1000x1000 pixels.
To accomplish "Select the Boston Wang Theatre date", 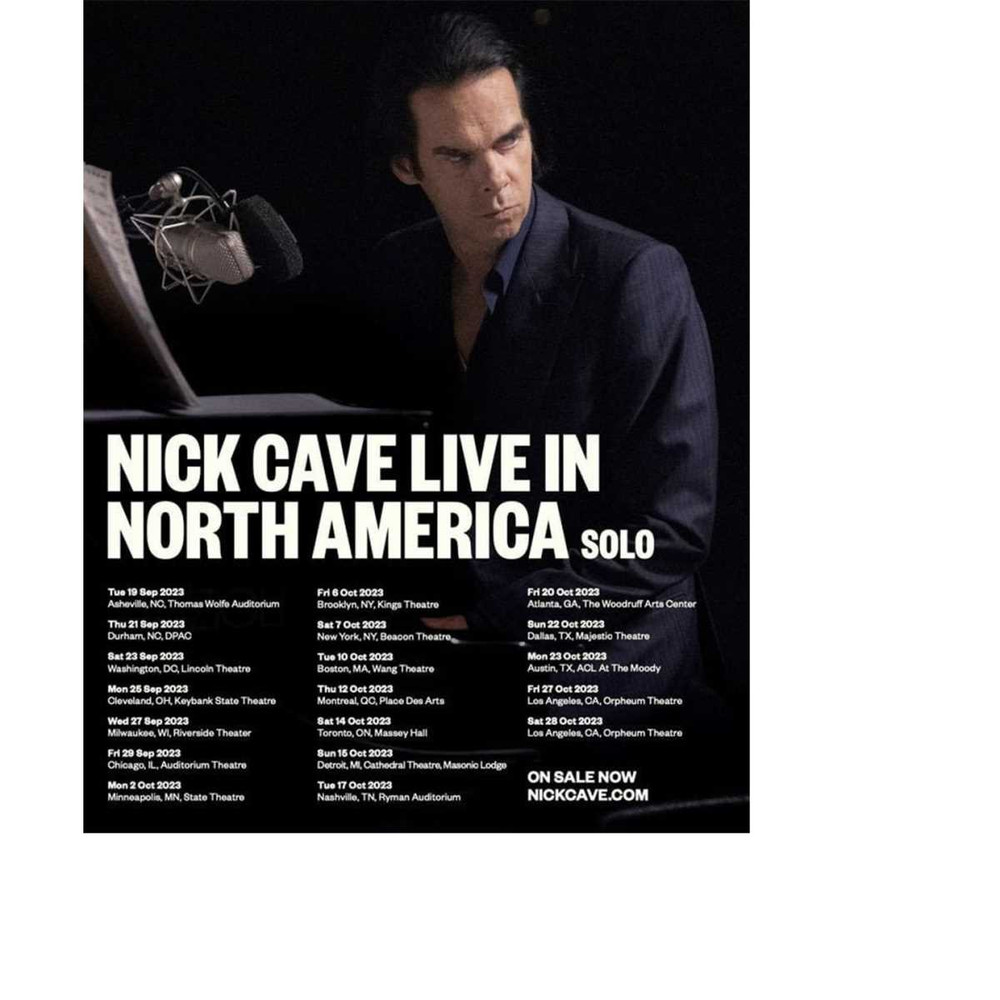I will coord(376,663).
